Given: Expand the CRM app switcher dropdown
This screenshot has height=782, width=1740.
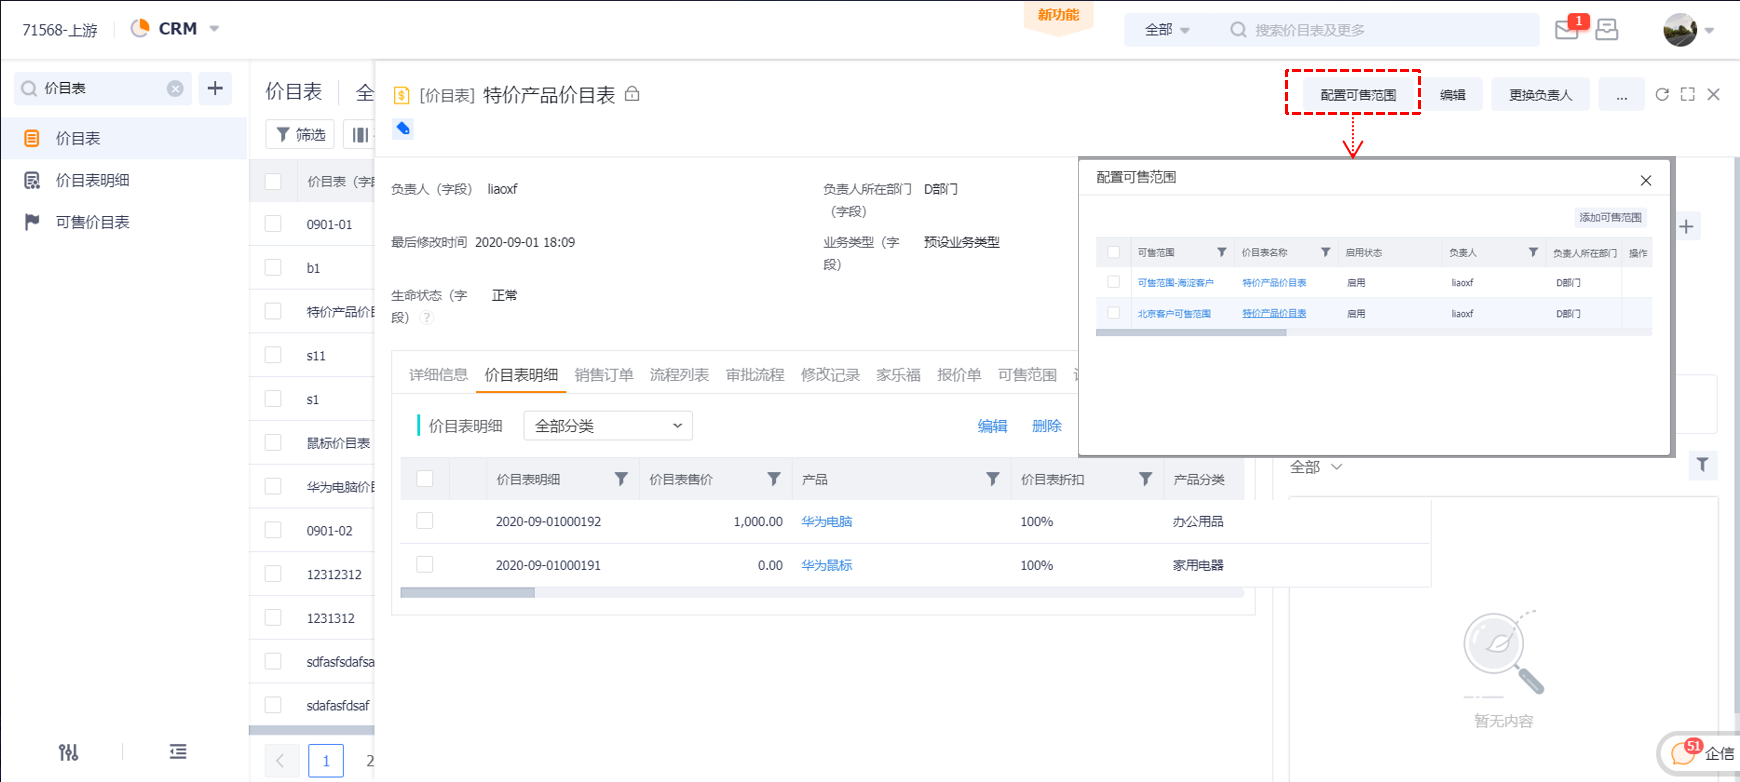Looking at the screenshot, I should [x=214, y=29].
